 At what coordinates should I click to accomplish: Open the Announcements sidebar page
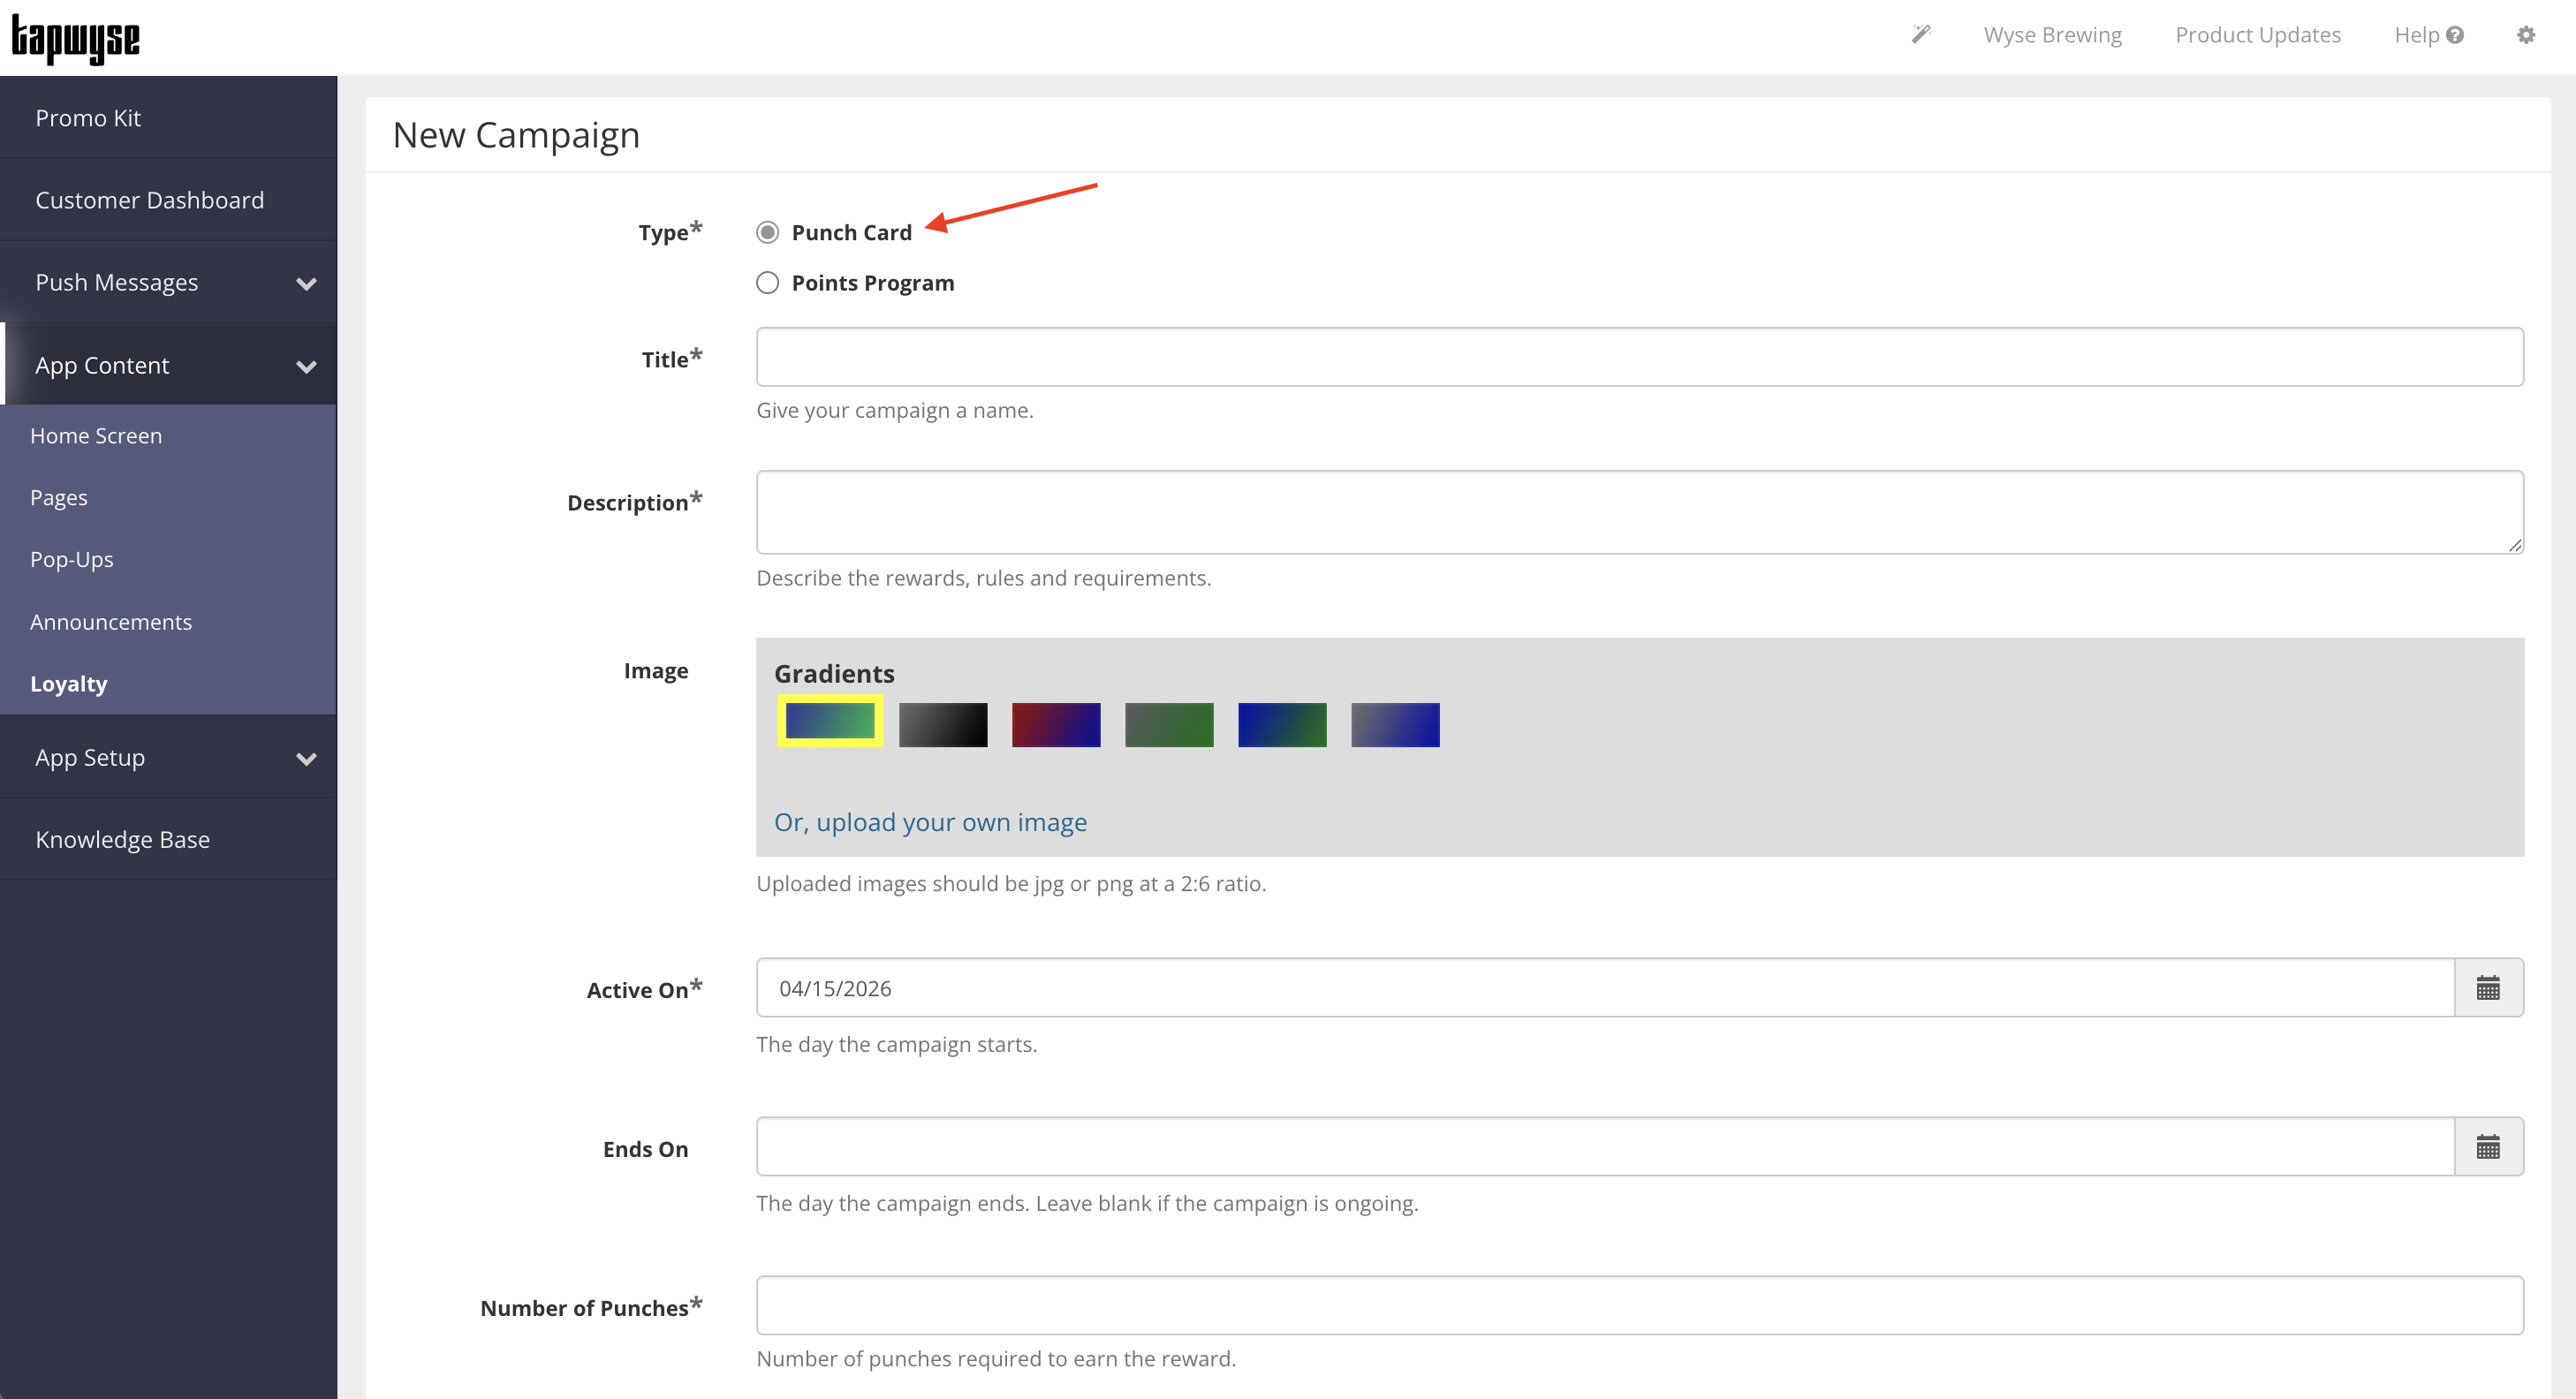tap(111, 622)
